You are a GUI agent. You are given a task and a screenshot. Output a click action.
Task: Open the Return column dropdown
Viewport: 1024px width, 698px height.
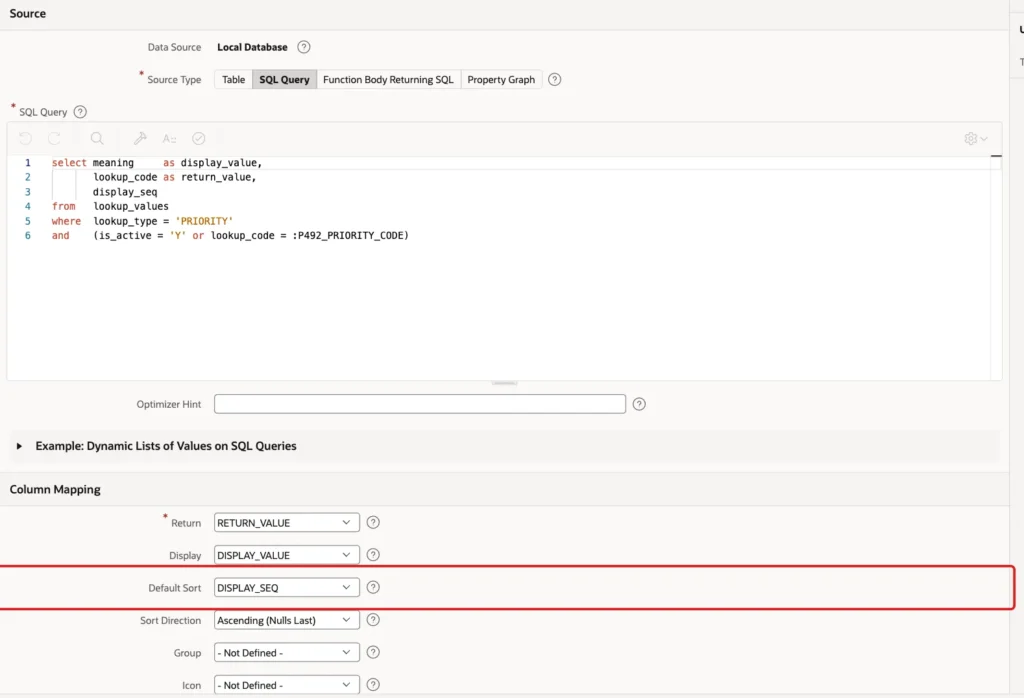[x=287, y=522]
